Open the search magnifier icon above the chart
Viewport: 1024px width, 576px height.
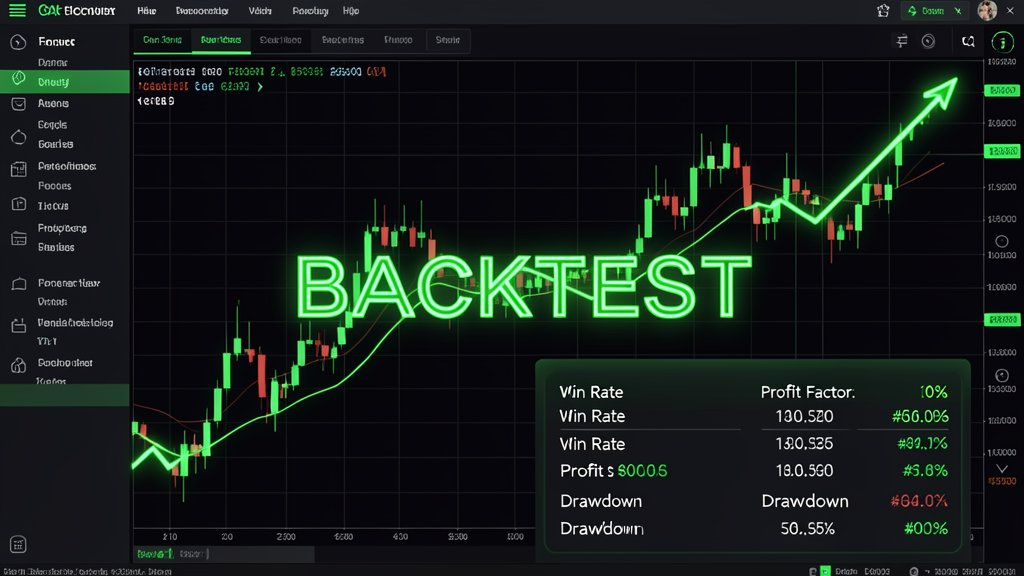coord(968,42)
